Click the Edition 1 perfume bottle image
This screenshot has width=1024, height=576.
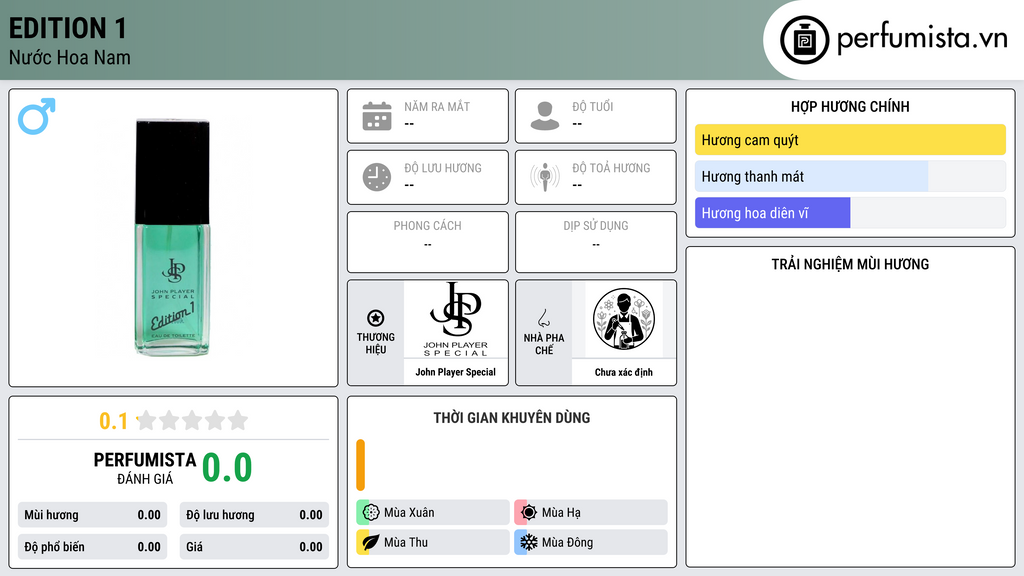(172, 237)
